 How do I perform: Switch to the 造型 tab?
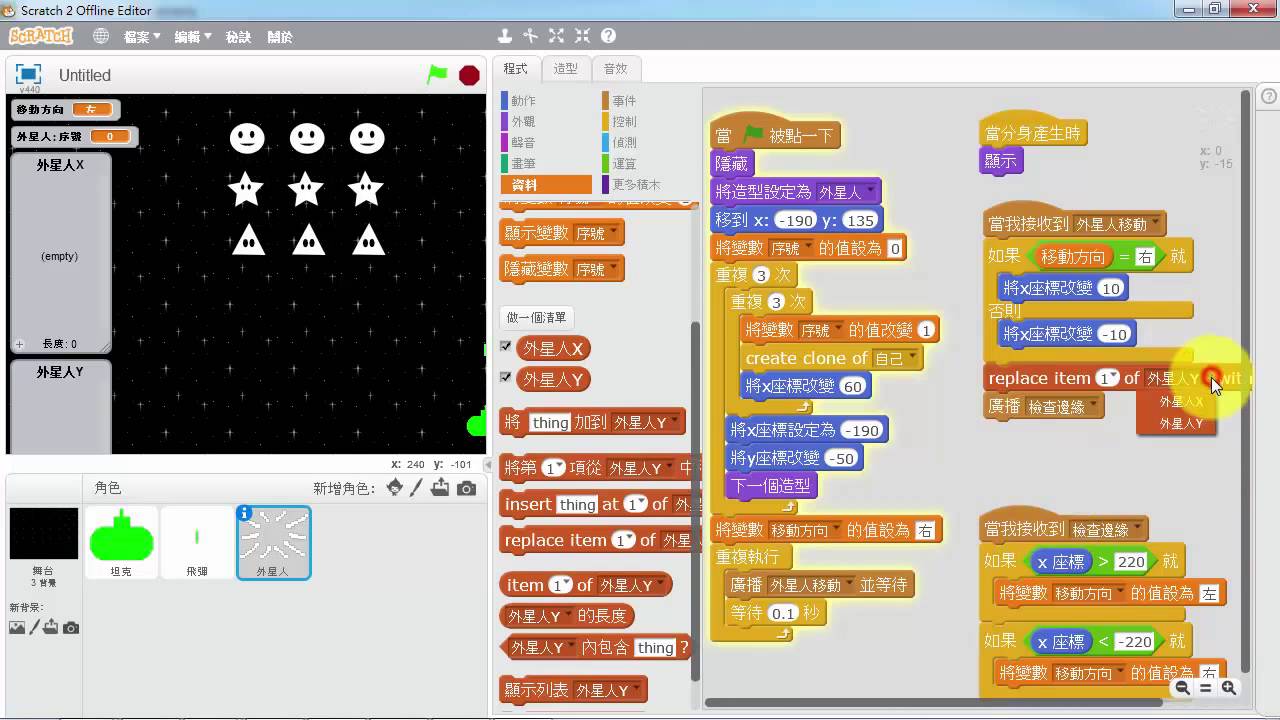tap(566, 68)
